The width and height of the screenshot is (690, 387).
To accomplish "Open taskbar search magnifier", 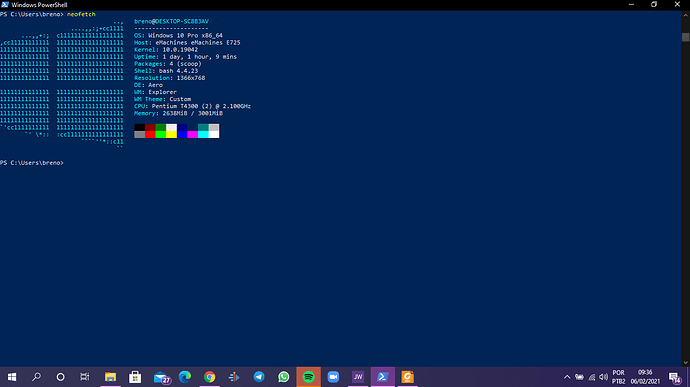I will 37,377.
